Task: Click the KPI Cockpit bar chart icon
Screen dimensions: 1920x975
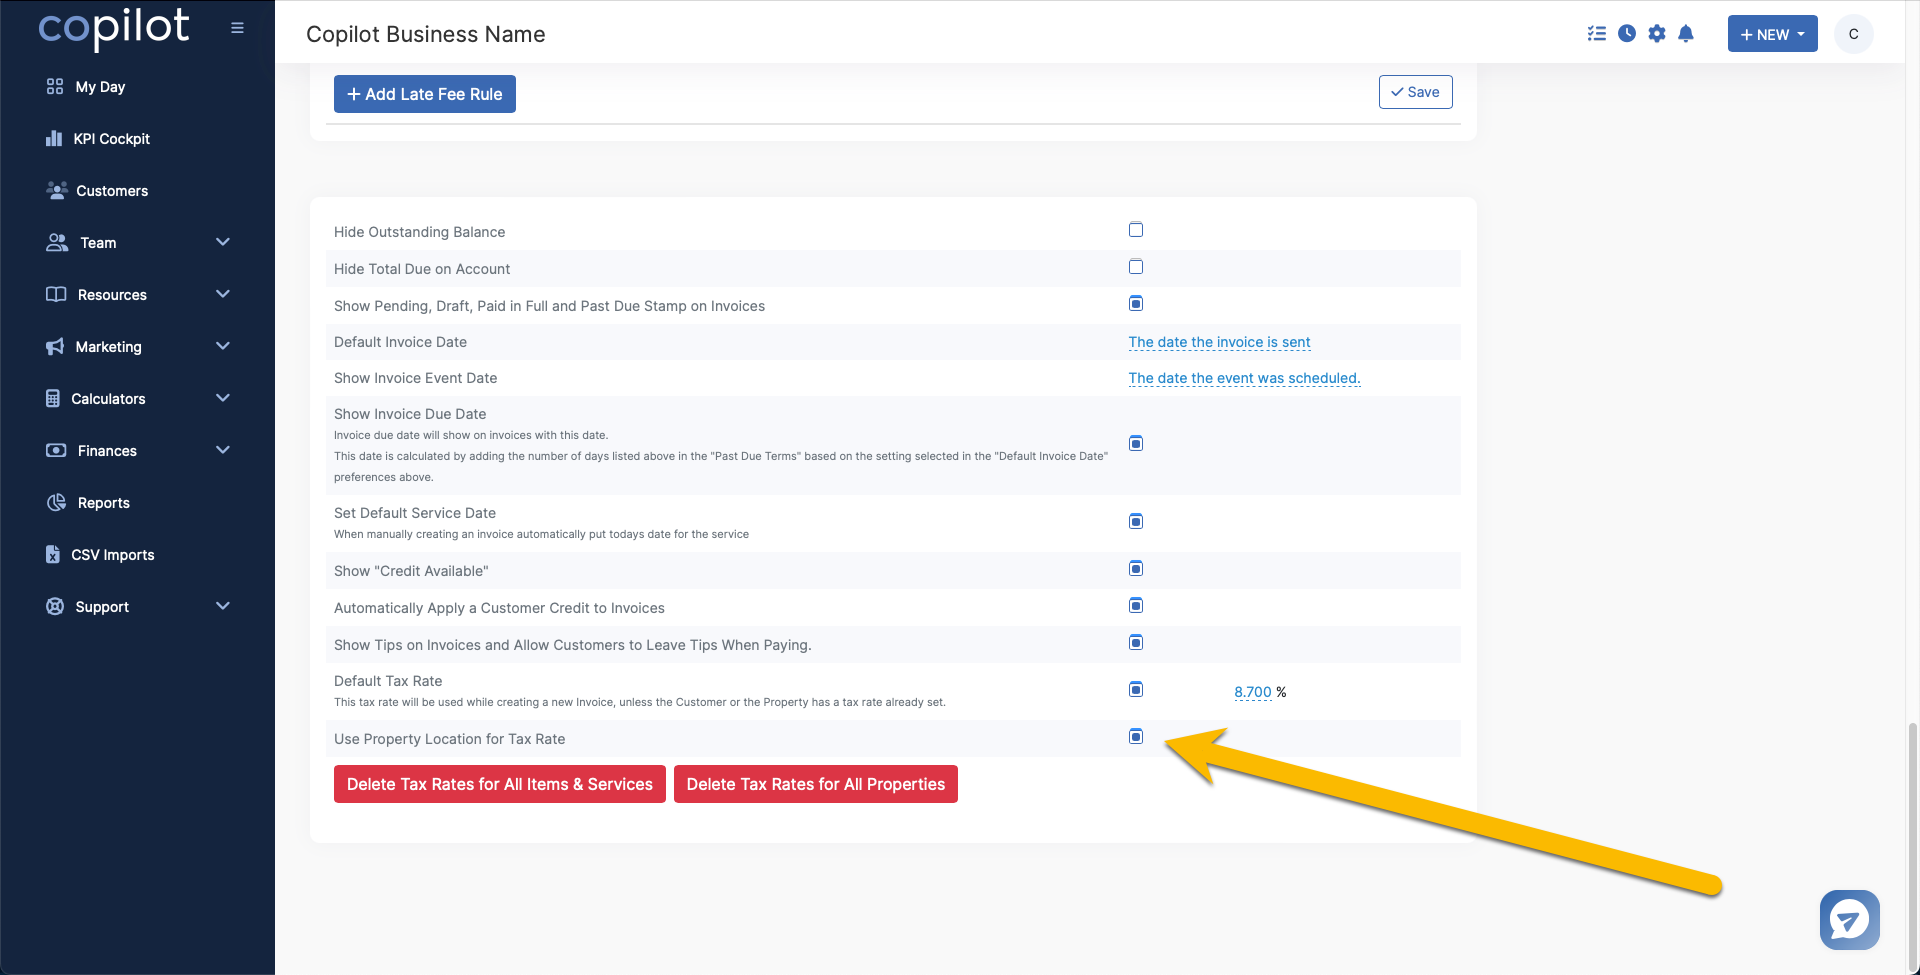Action: [54, 139]
